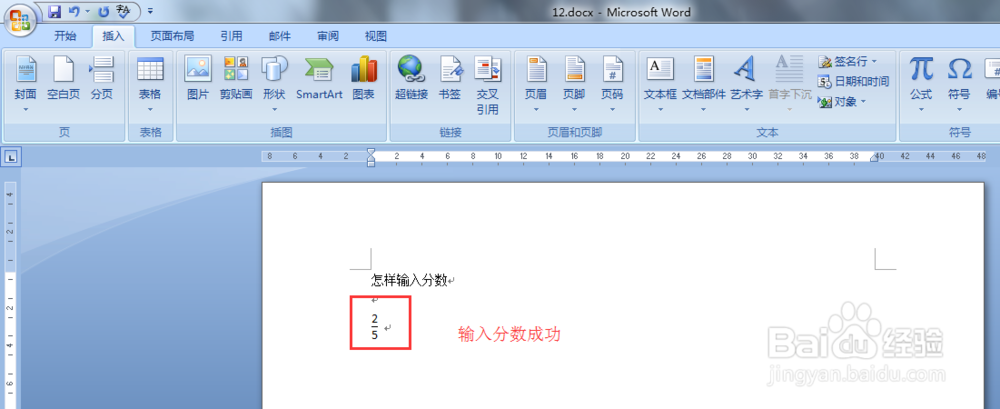Open the 引用 tab
The width and height of the screenshot is (1000, 409).
[231, 36]
